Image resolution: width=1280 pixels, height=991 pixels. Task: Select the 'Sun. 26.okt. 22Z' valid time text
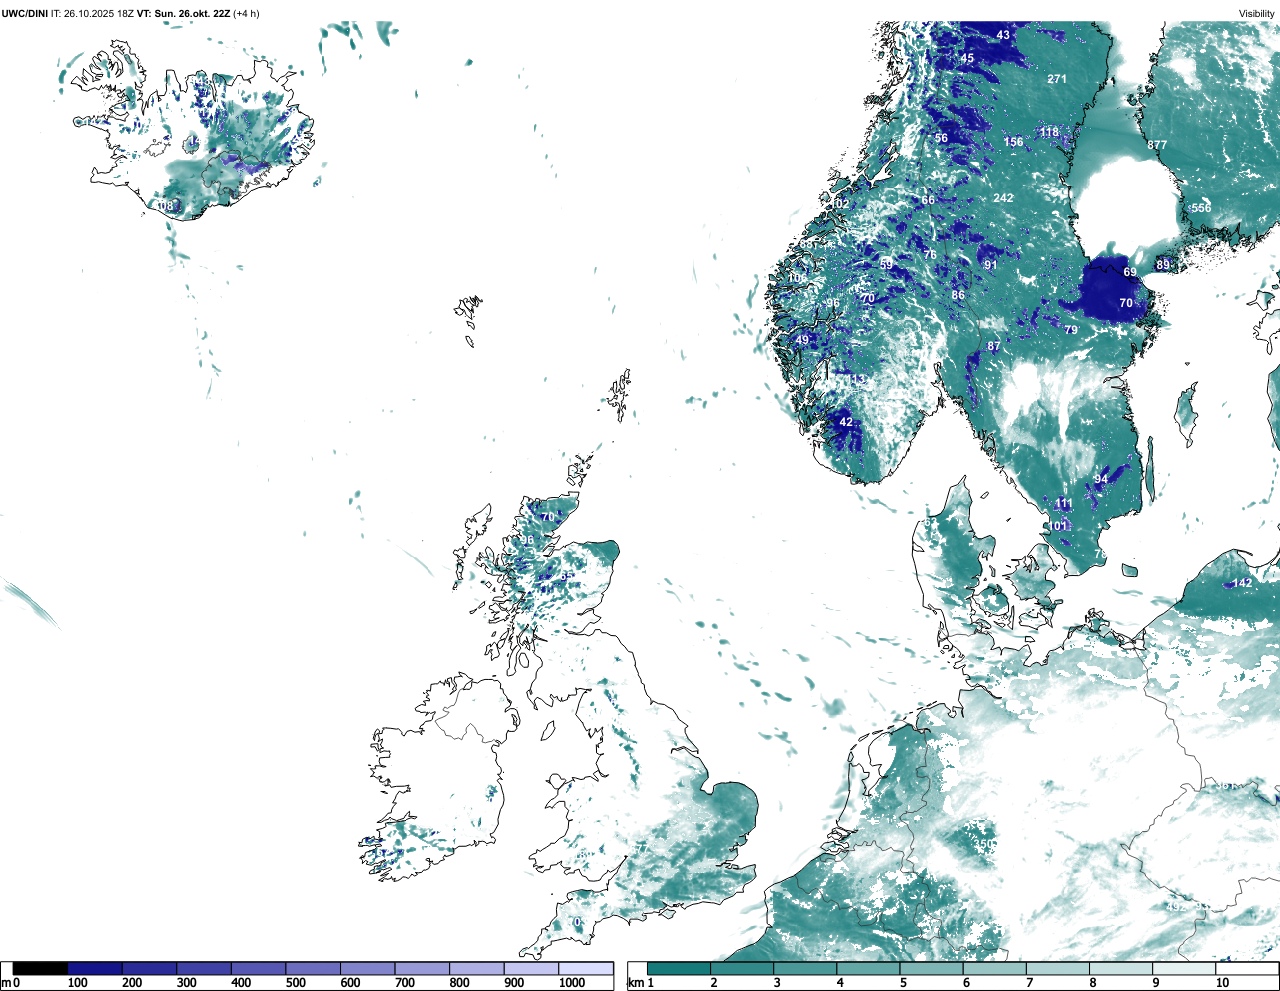click(x=191, y=13)
